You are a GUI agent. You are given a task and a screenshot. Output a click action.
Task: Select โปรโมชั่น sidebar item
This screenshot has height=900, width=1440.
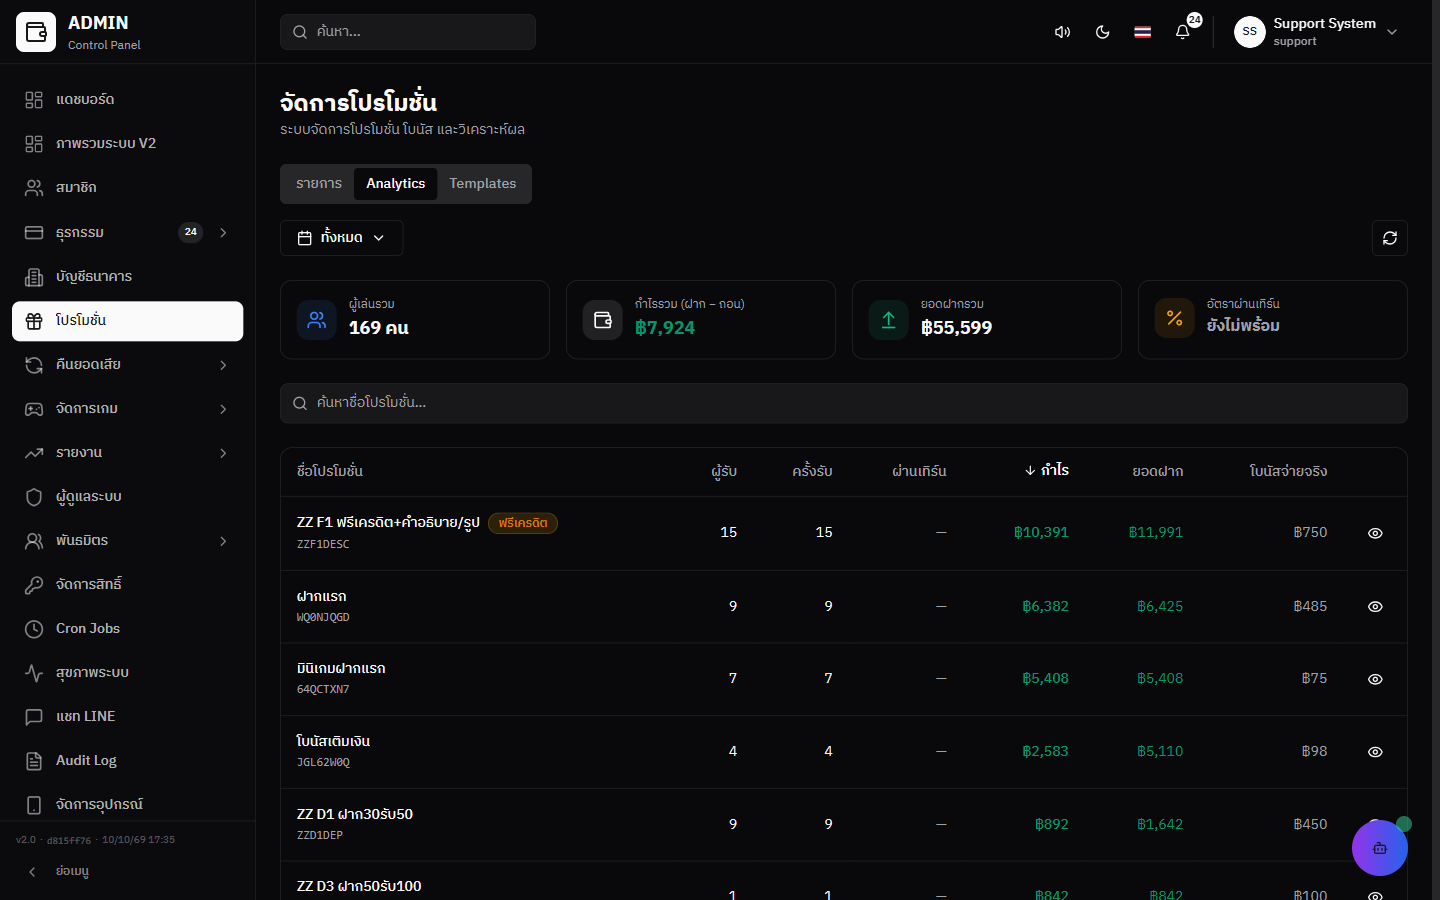point(127,321)
